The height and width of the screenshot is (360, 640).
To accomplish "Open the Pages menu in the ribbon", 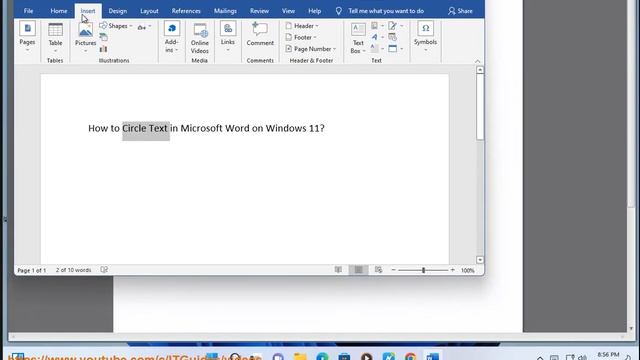I will [27, 36].
